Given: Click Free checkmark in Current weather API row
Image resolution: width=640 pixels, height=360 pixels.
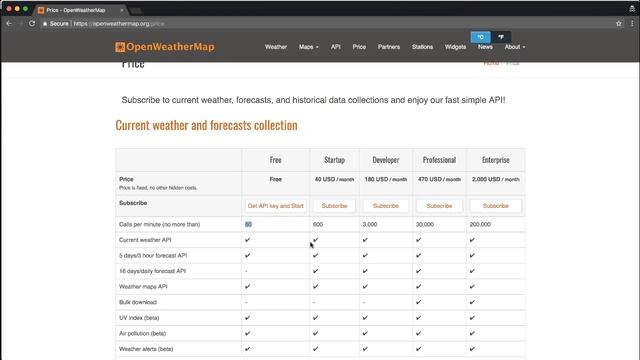Looking at the screenshot, I should (x=247, y=240).
